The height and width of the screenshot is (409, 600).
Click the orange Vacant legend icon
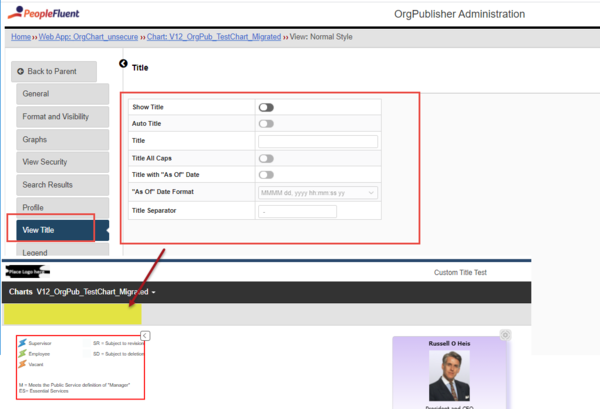tap(23, 364)
